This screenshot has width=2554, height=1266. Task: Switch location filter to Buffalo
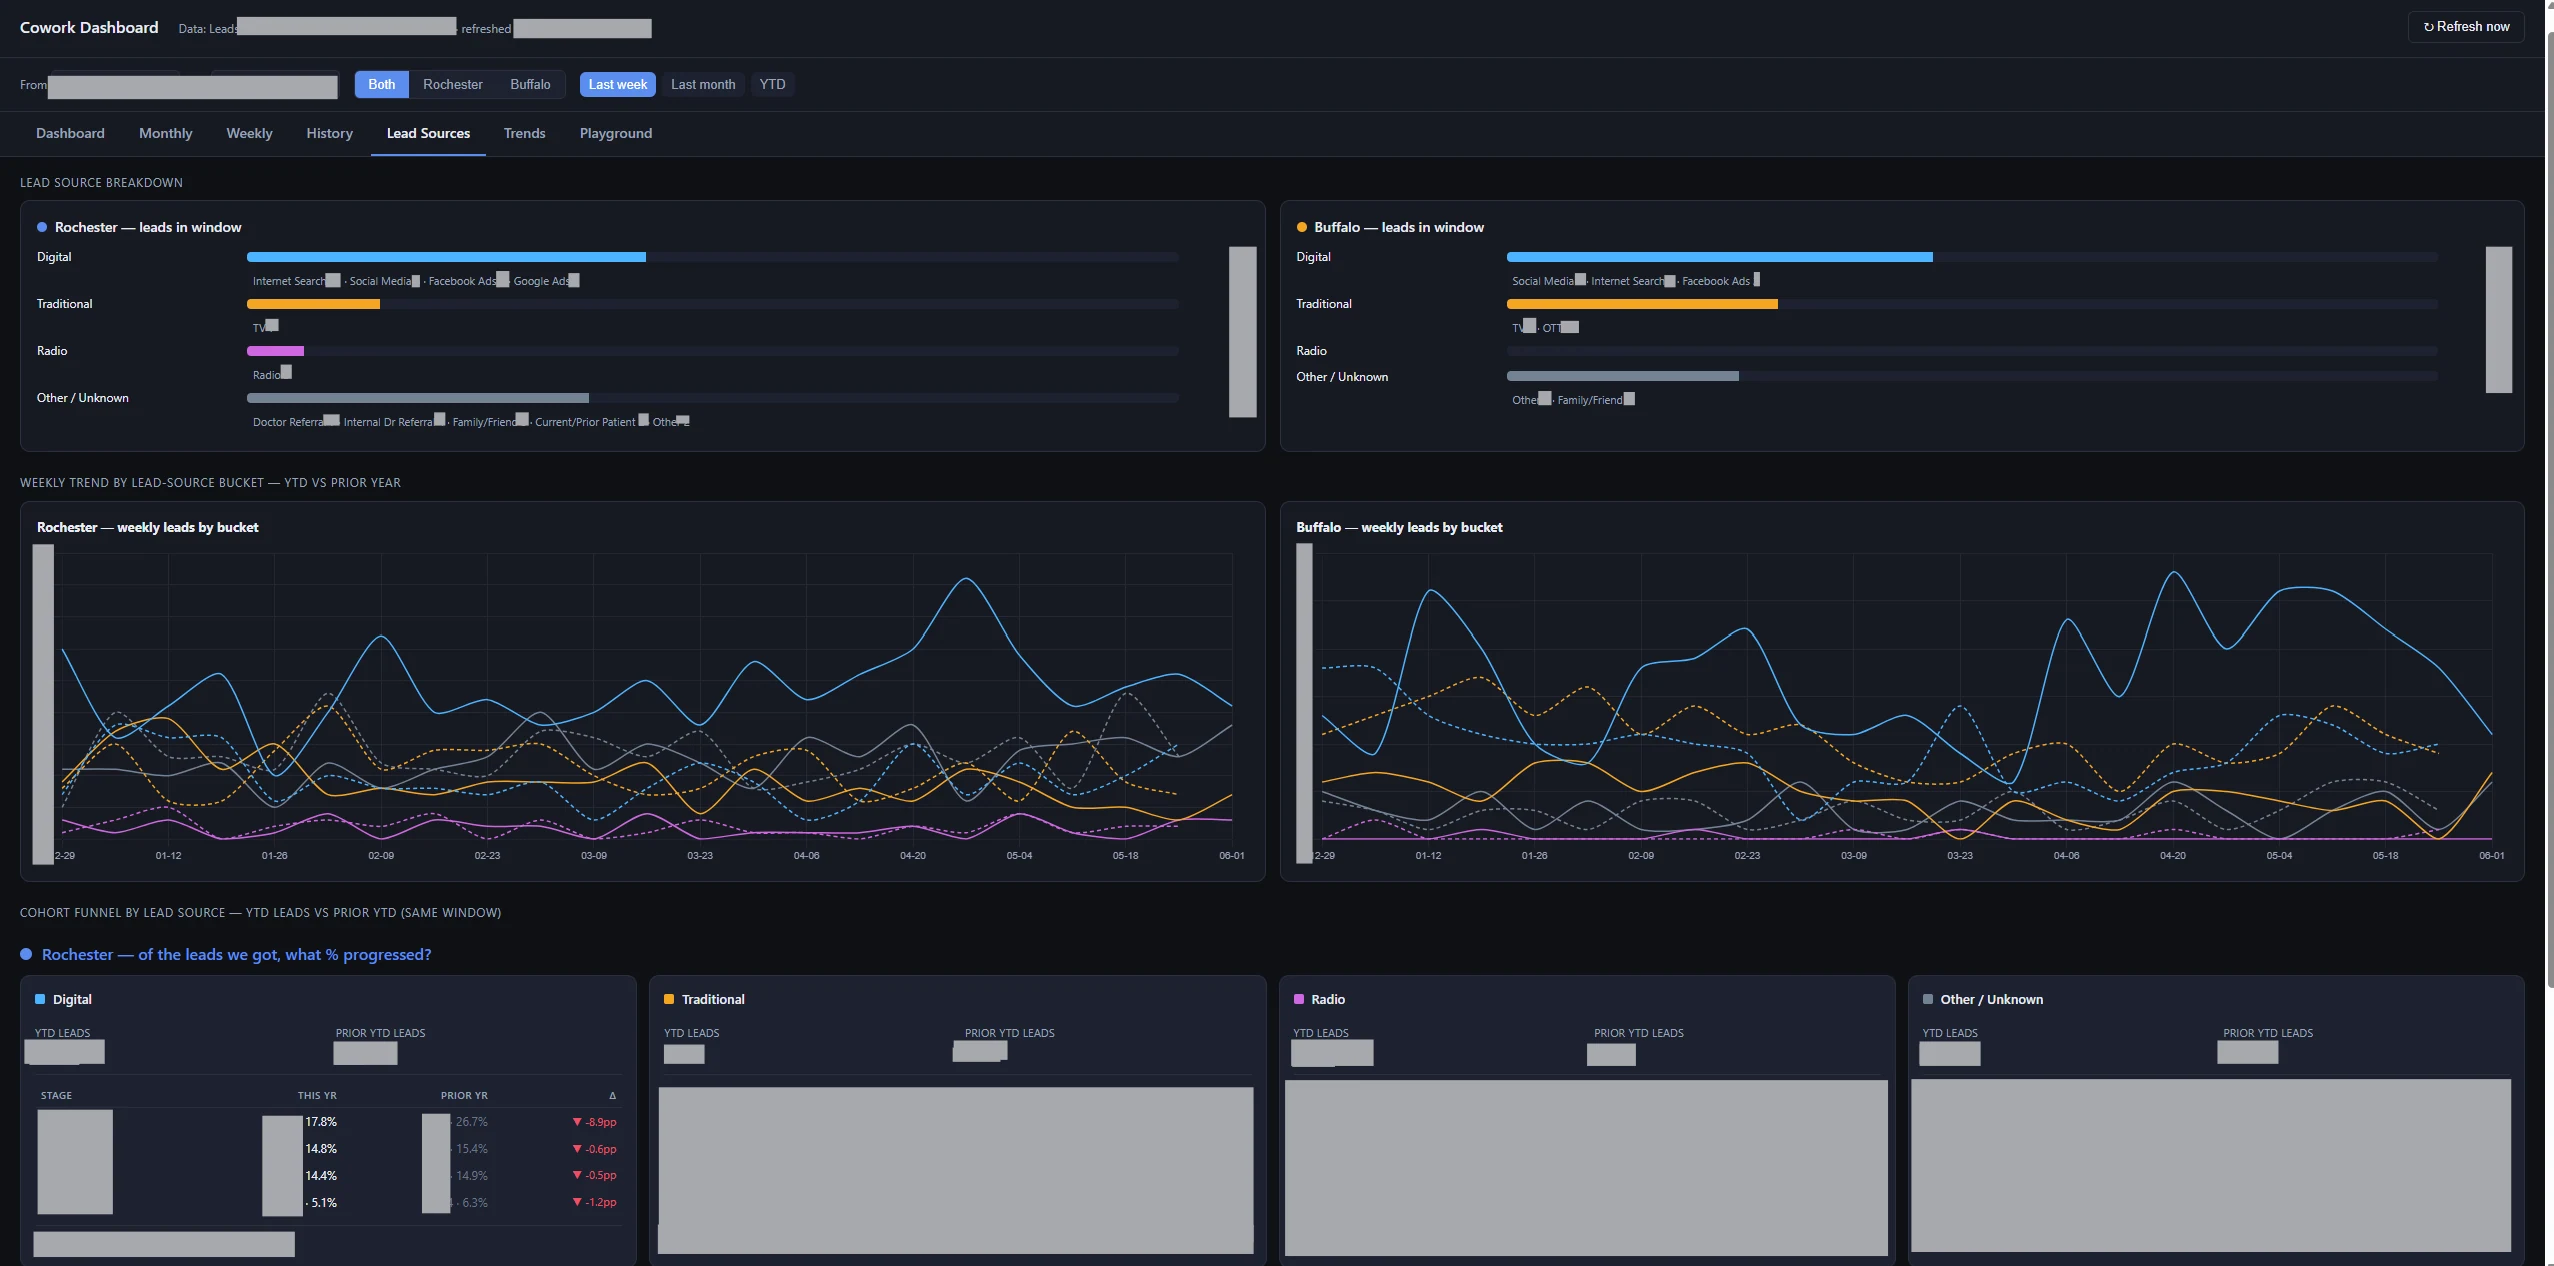coord(530,85)
